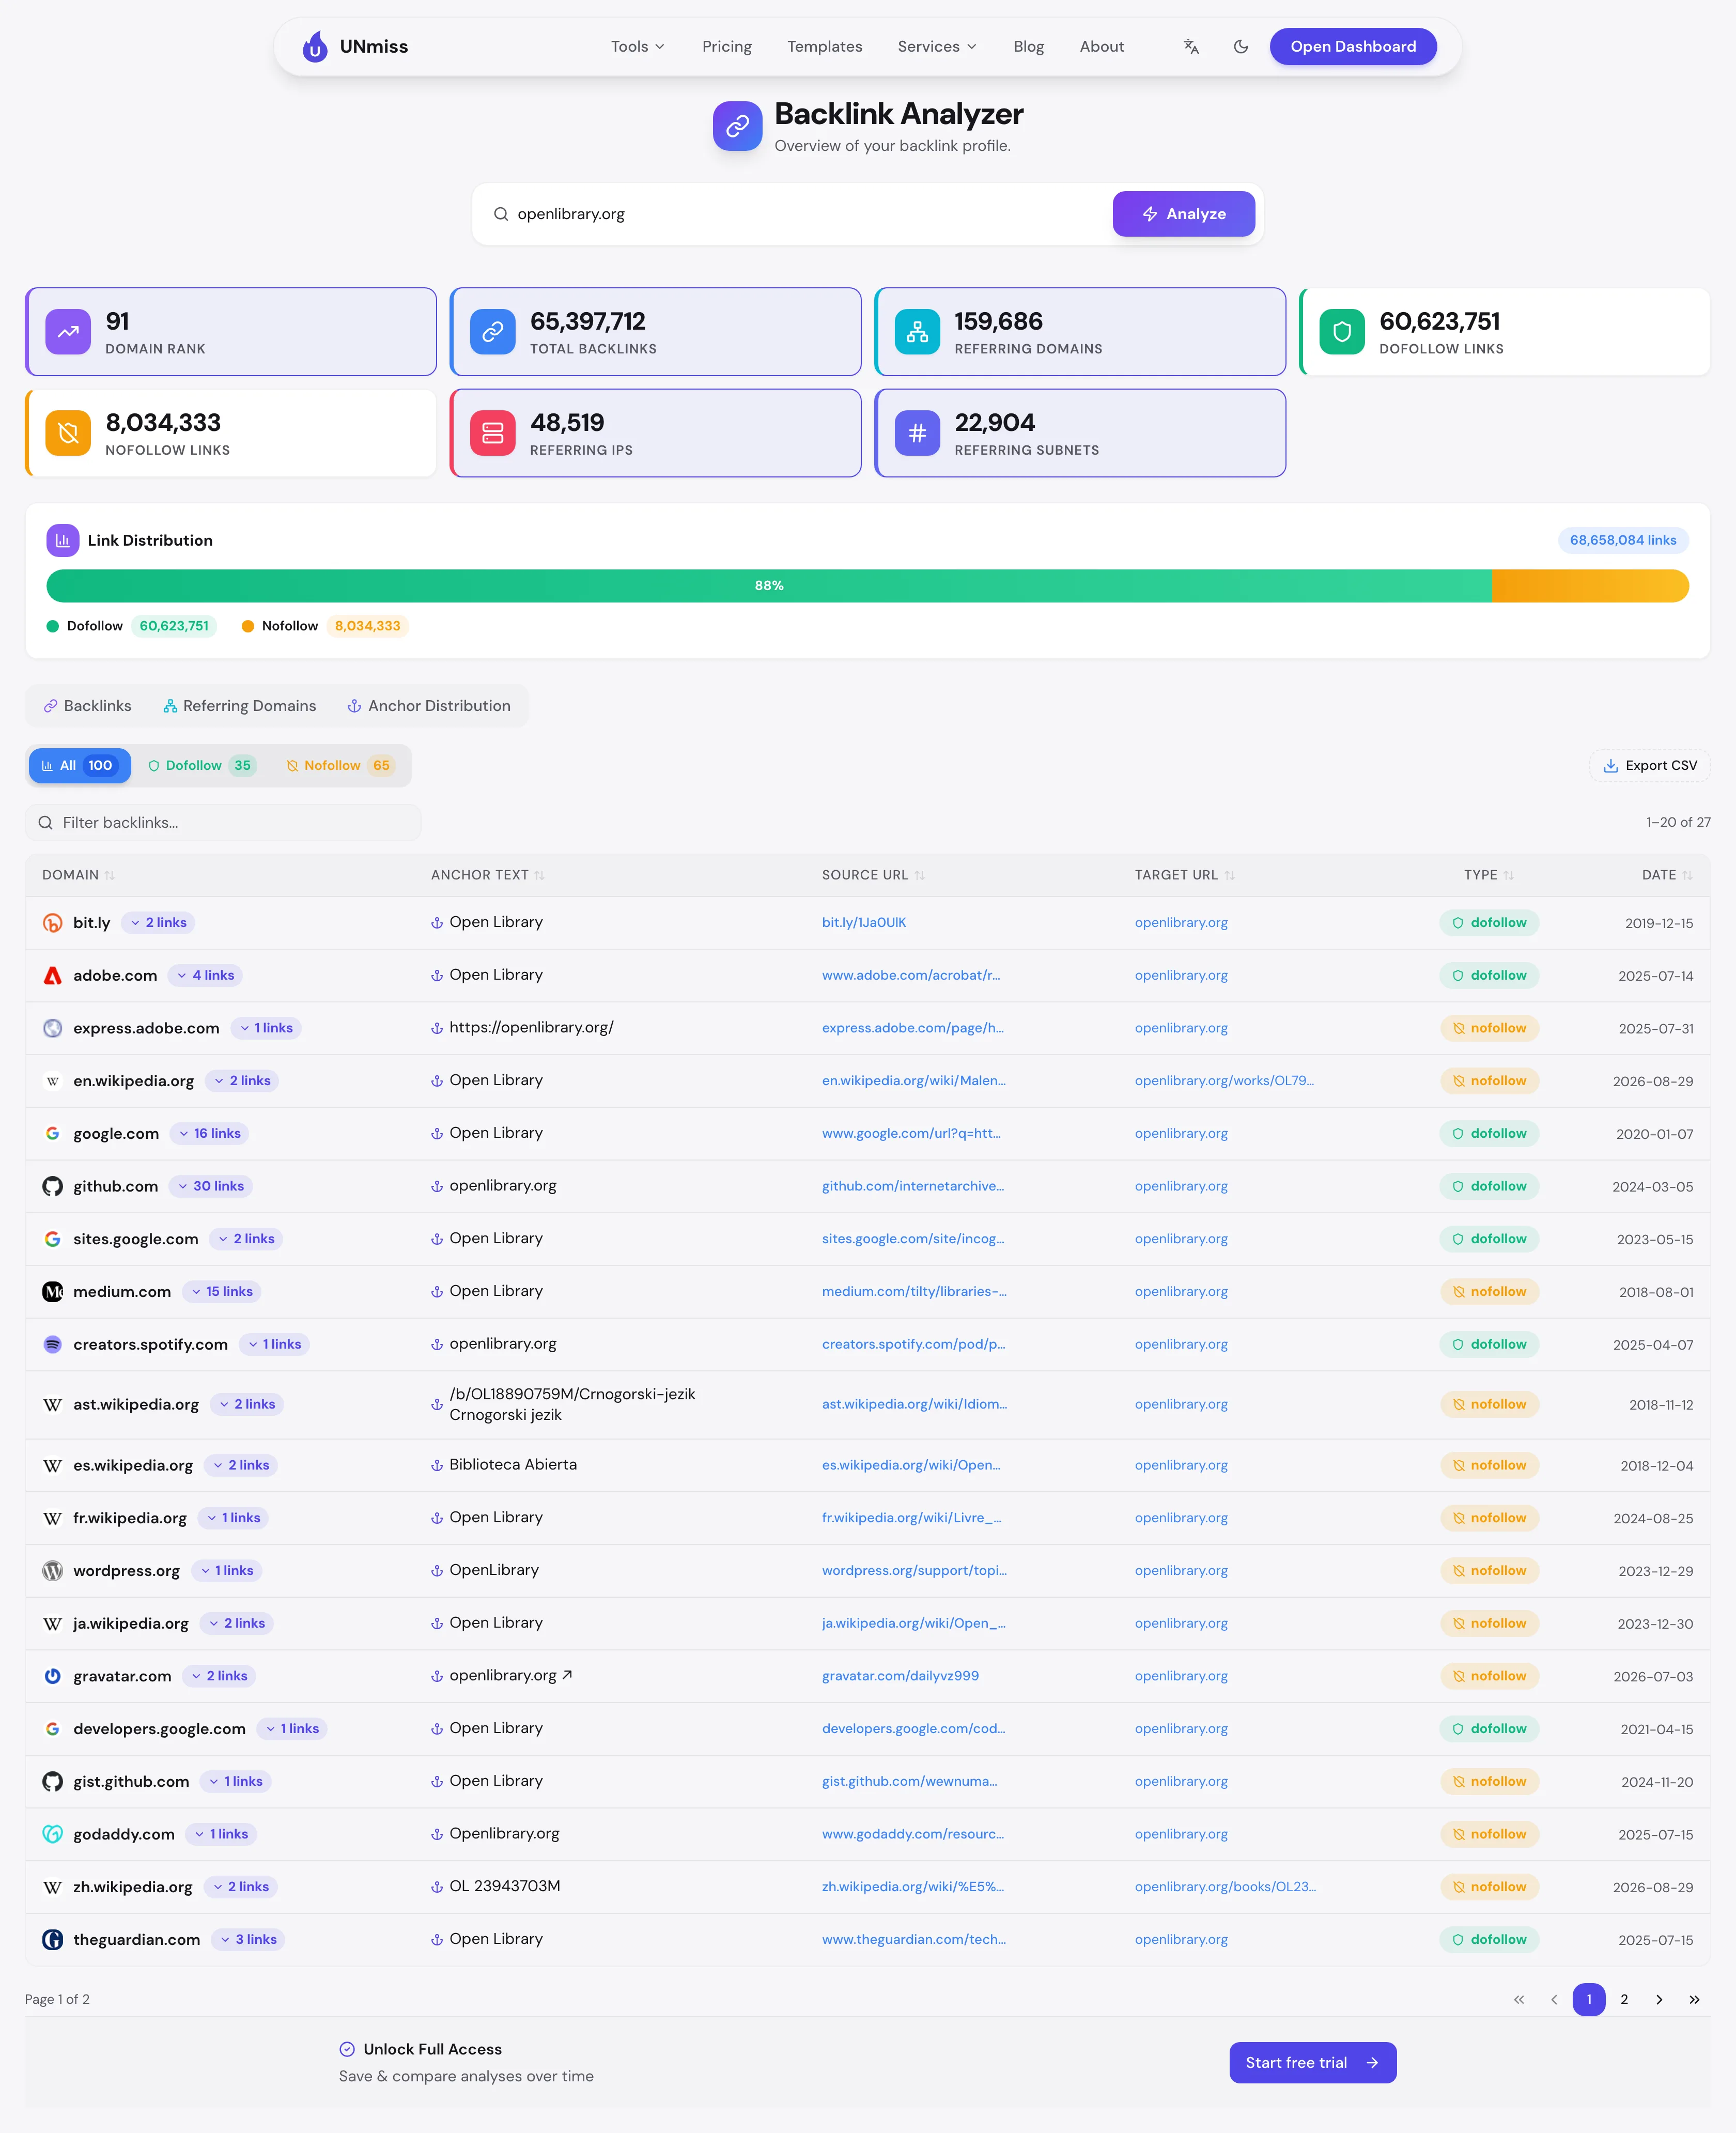1736x2133 pixels.
Task: Sort by Domain column
Action: [78, 875]
